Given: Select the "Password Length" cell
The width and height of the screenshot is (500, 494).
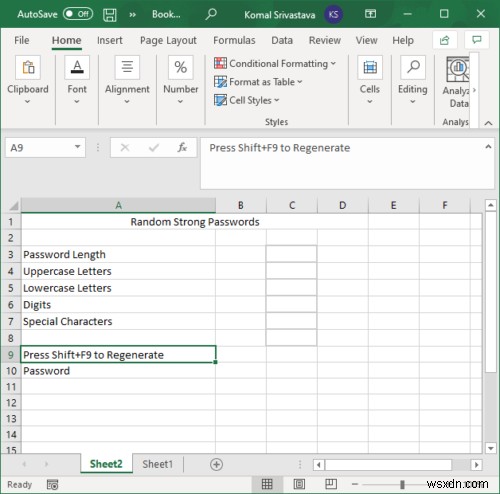Looking at the screenshot, I should click(x=118, y=255).
